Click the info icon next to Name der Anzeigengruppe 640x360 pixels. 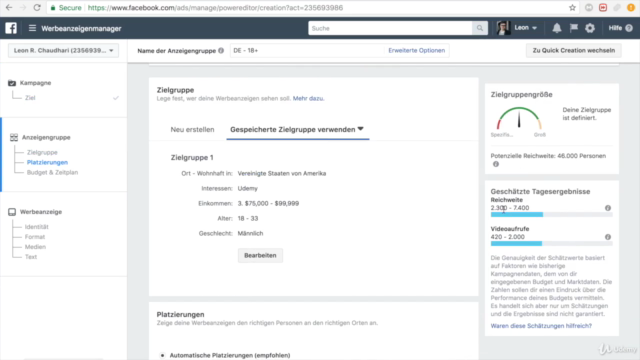pos(221,51)
